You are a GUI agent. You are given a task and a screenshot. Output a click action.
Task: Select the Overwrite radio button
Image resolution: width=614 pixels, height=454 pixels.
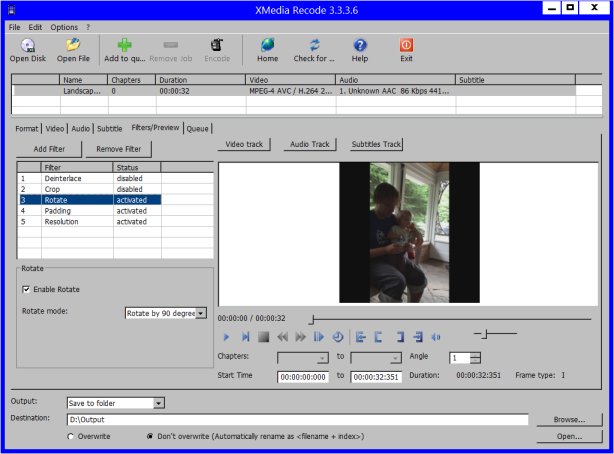point(71,437)
